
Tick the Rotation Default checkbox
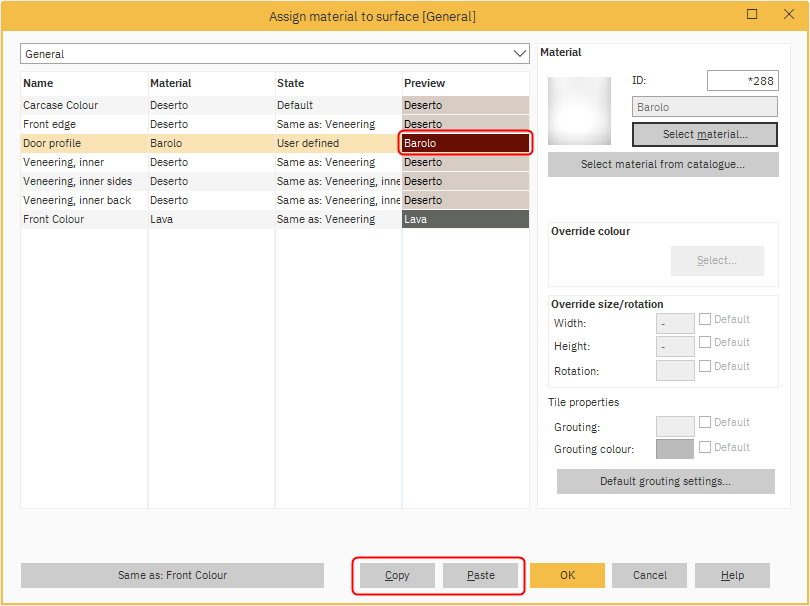[705, 367]
